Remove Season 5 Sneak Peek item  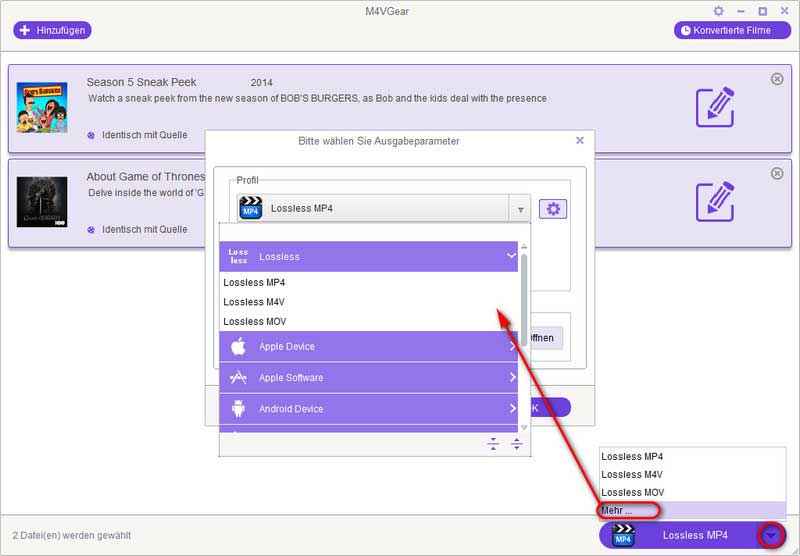coord(777,79)
